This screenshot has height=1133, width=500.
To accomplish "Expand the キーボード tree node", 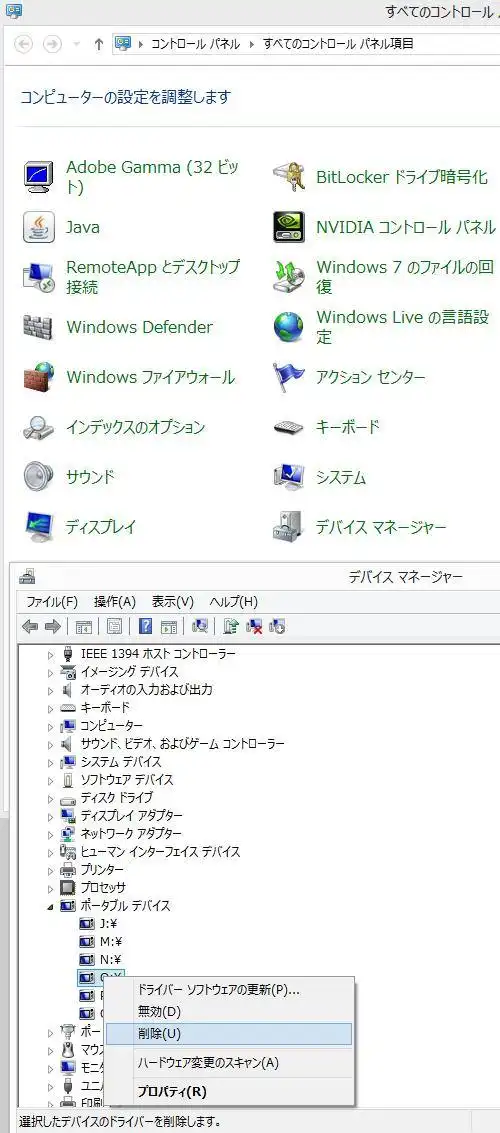I will pyautogui.click(x=51, y=708).
